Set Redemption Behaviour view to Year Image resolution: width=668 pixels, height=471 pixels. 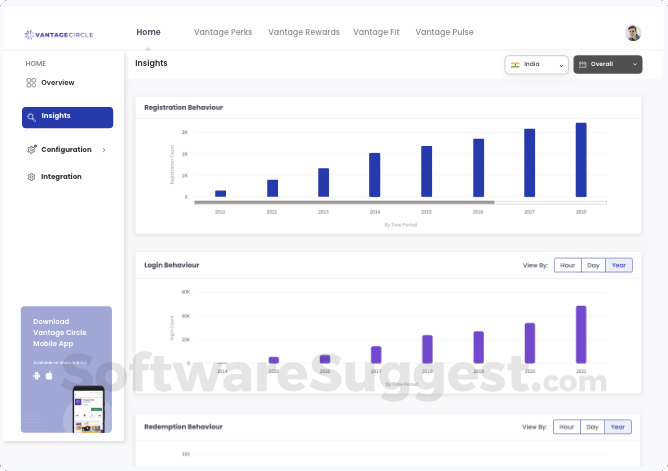point(618,427)
